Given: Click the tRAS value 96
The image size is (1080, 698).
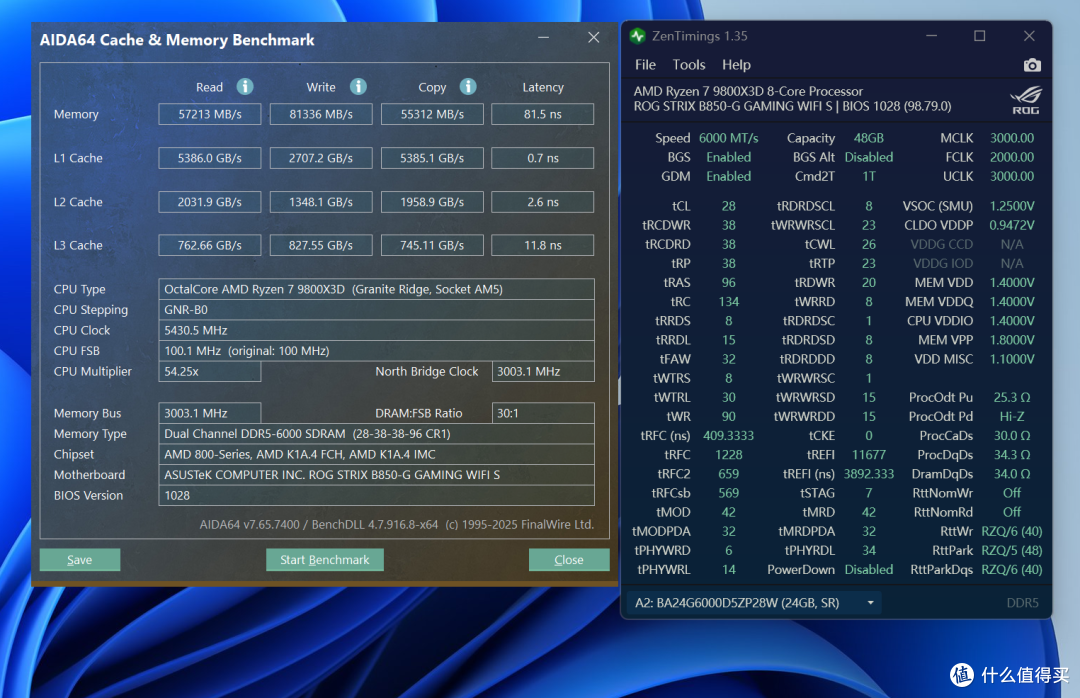Looking at the screenshot, I should (729, 283).
